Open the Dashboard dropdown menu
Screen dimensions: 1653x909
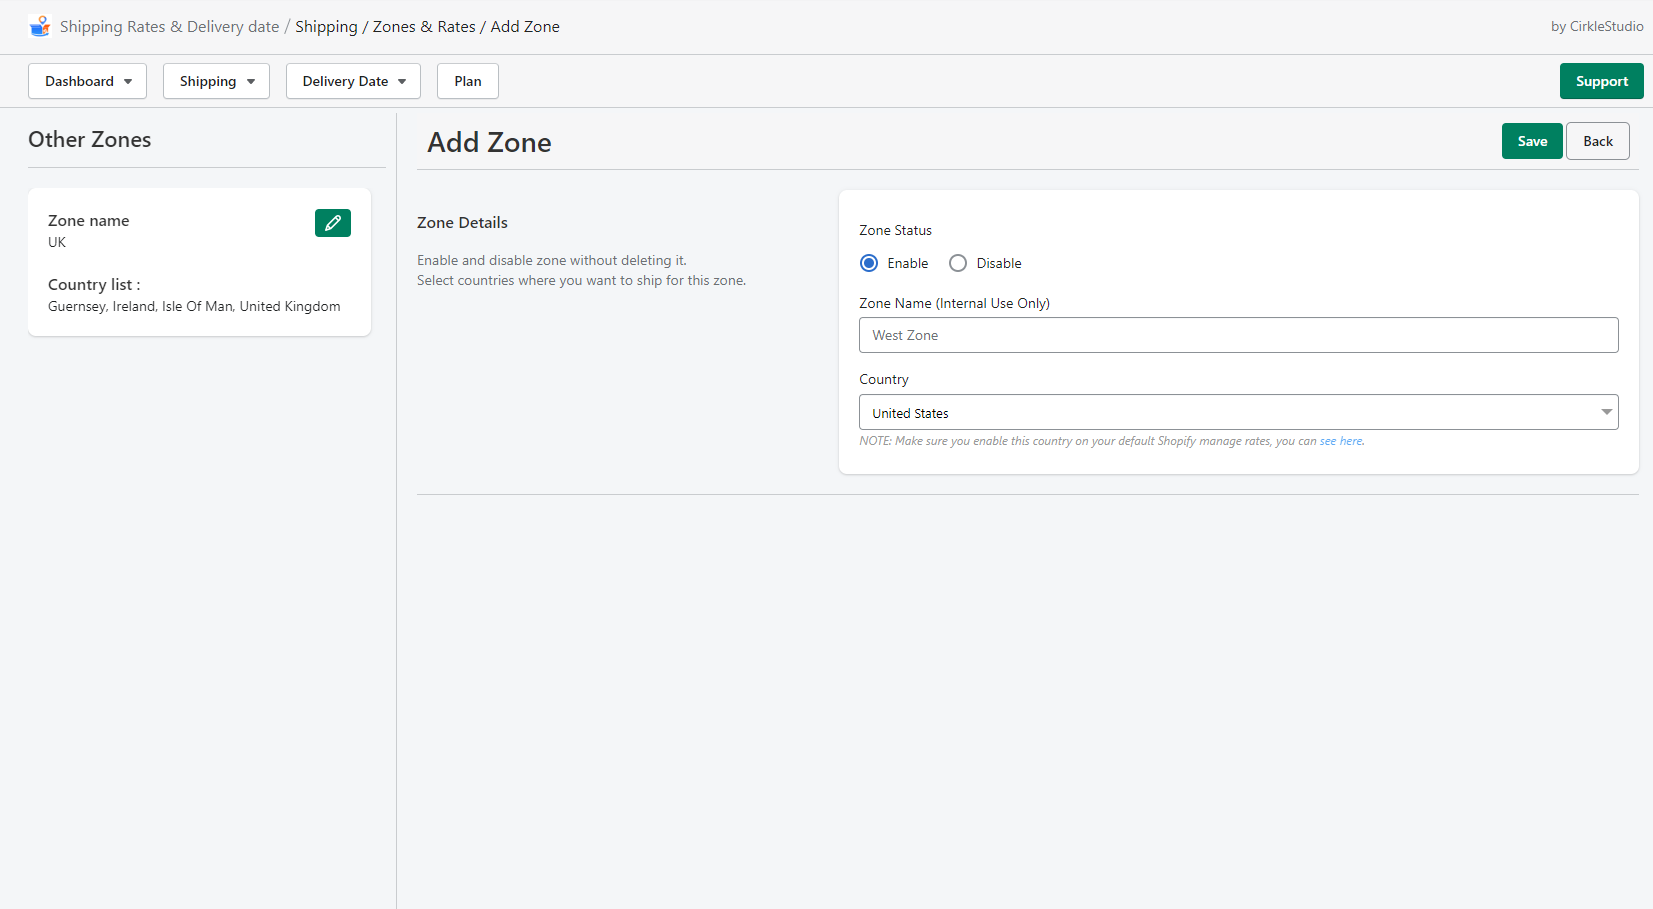pyautogui.click(x=87, y=81)
